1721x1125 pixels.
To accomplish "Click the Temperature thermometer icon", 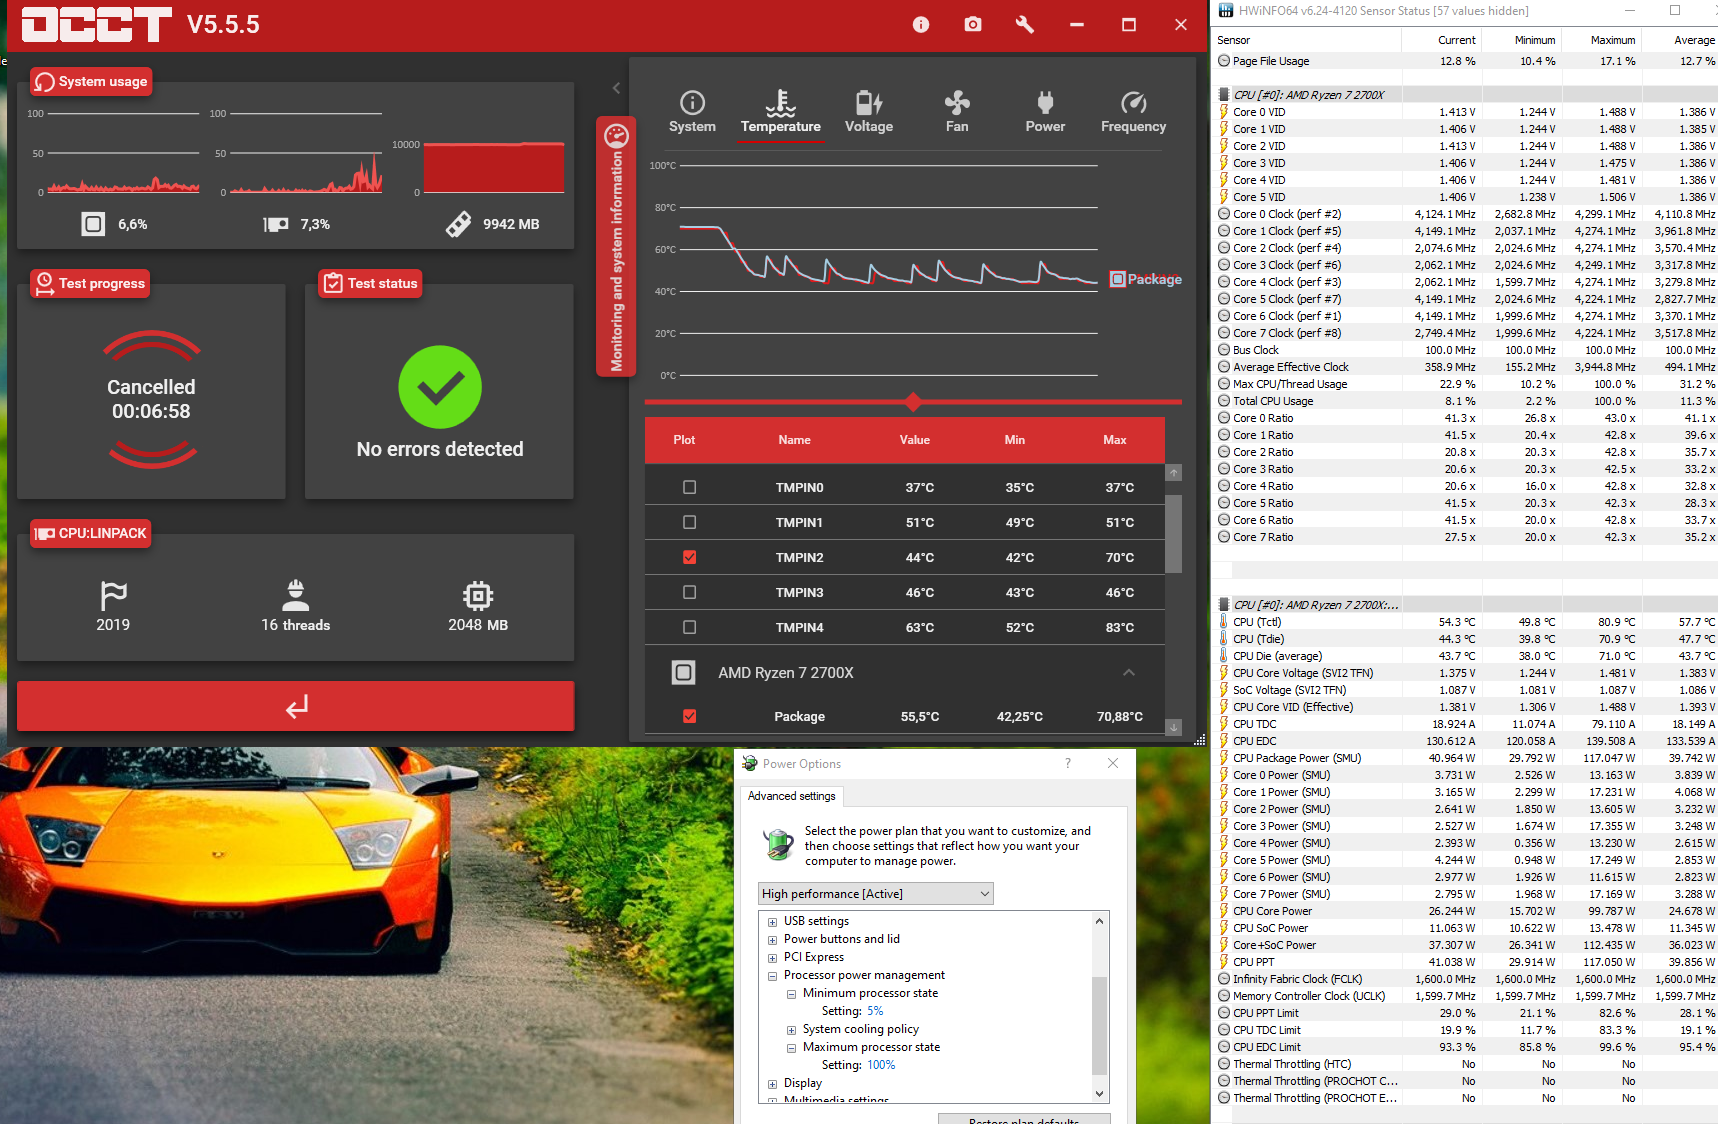I will [x=781, y=102].
